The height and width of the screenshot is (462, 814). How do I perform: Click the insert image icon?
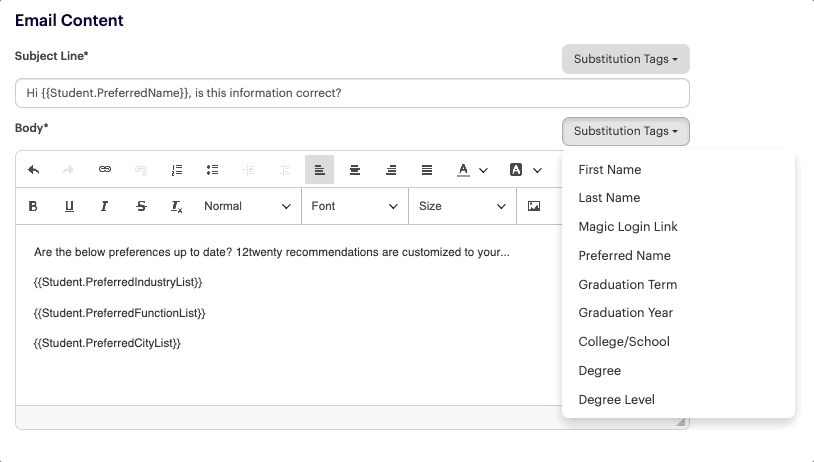pyautogui.click(x=534, y=206)
